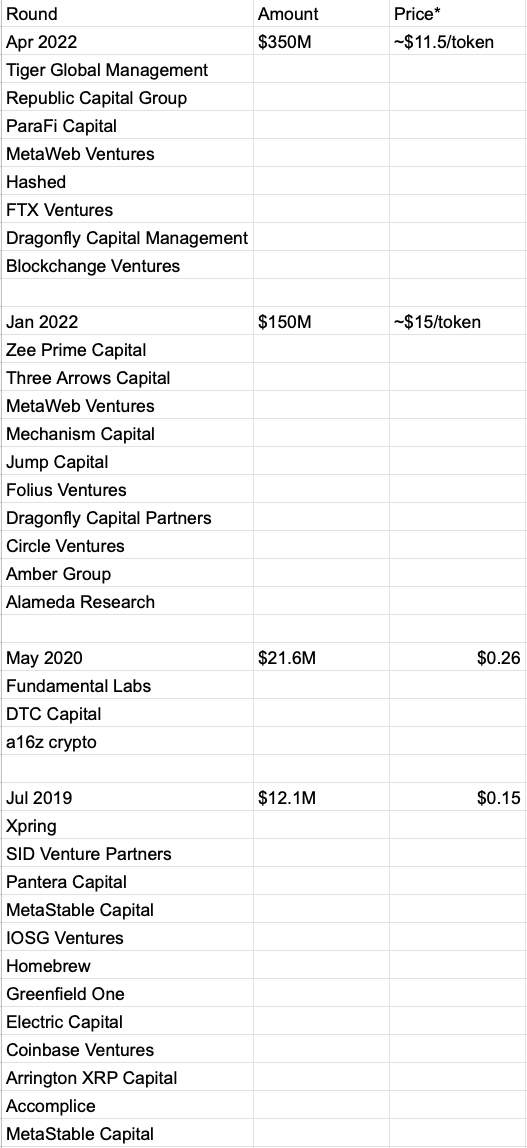527x1148 pixels.
Task: Click the May 2020 round cell
Action: click(127, 657)
